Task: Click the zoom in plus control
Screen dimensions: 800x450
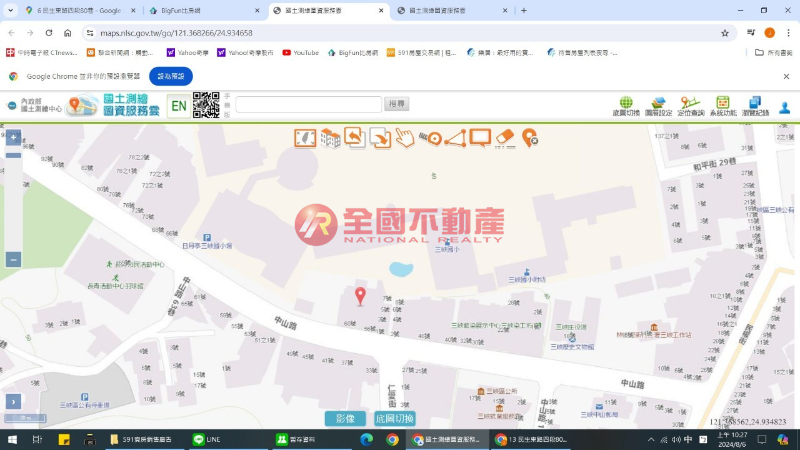Action: 13,138
